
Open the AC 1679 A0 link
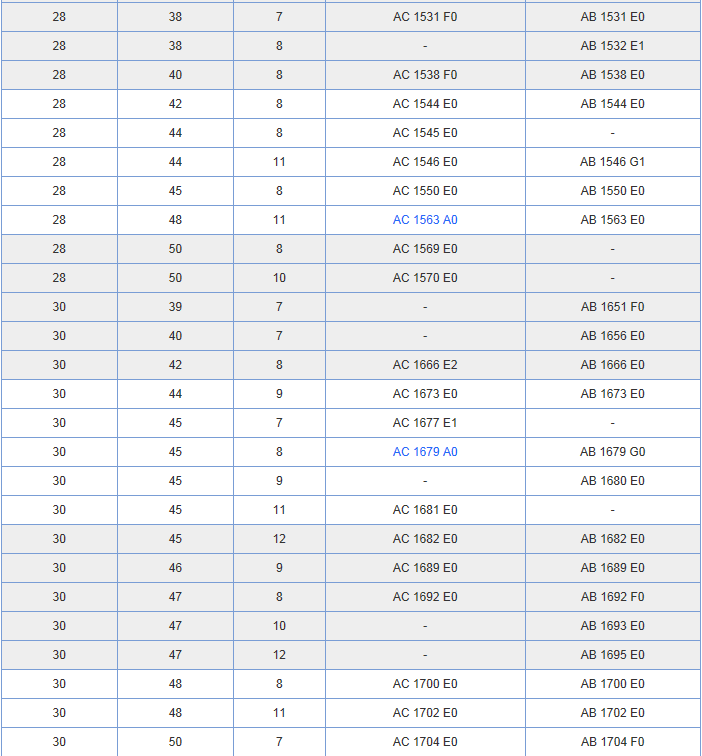click(425, 452)
